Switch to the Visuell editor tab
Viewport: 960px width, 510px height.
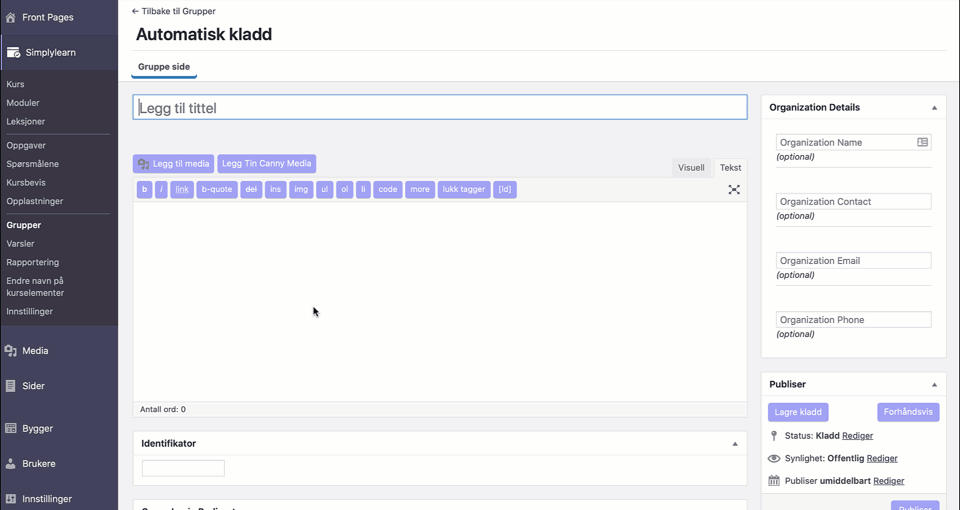click(x=691, y=168)
